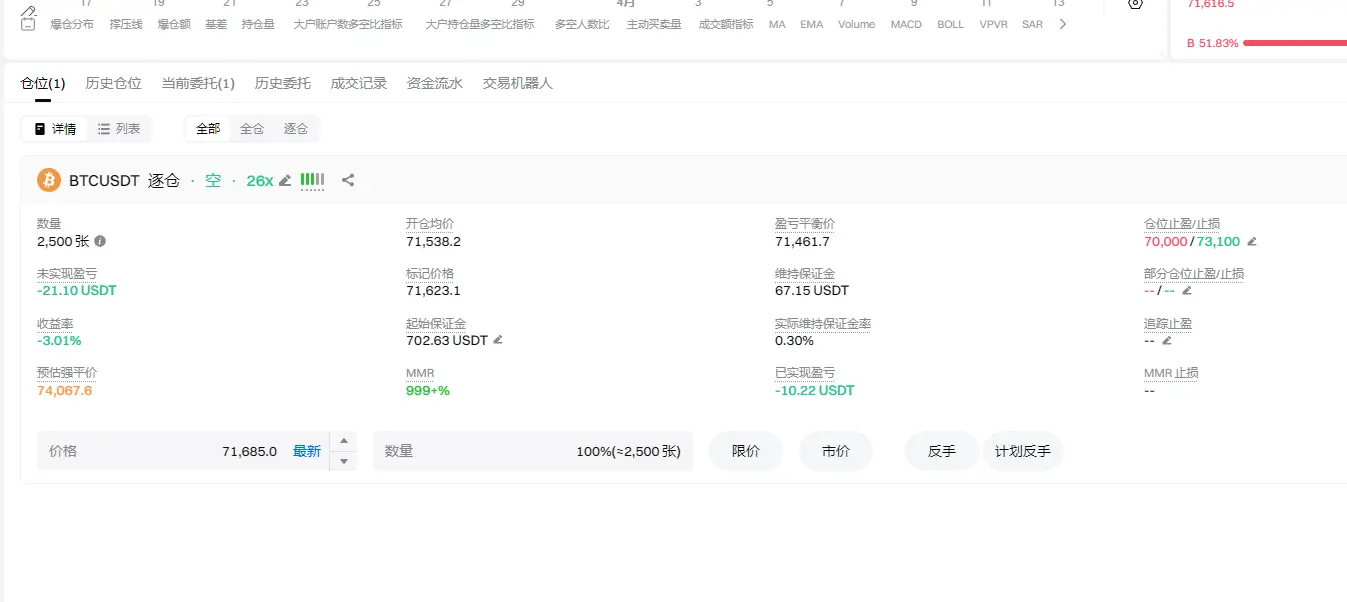
Task: Toggle the BOLL indicator
Action: [951, 24]
